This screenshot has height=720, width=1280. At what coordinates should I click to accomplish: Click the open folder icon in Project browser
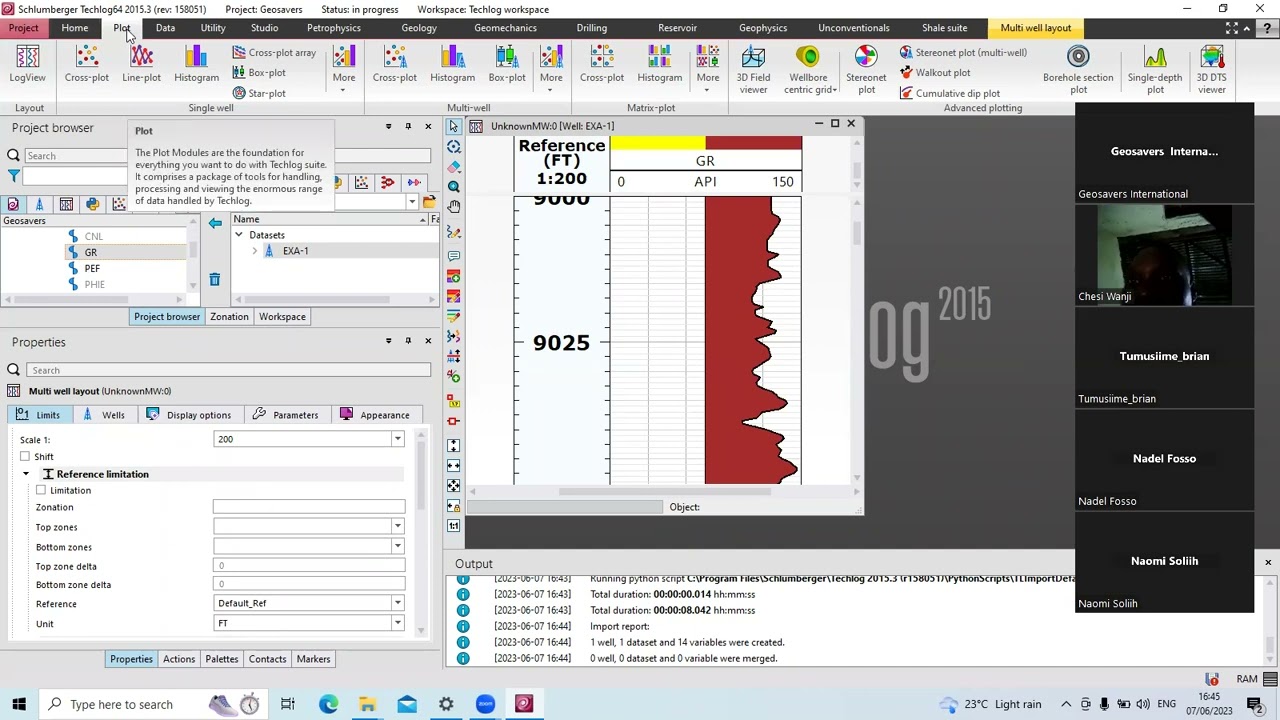(429, 202)
